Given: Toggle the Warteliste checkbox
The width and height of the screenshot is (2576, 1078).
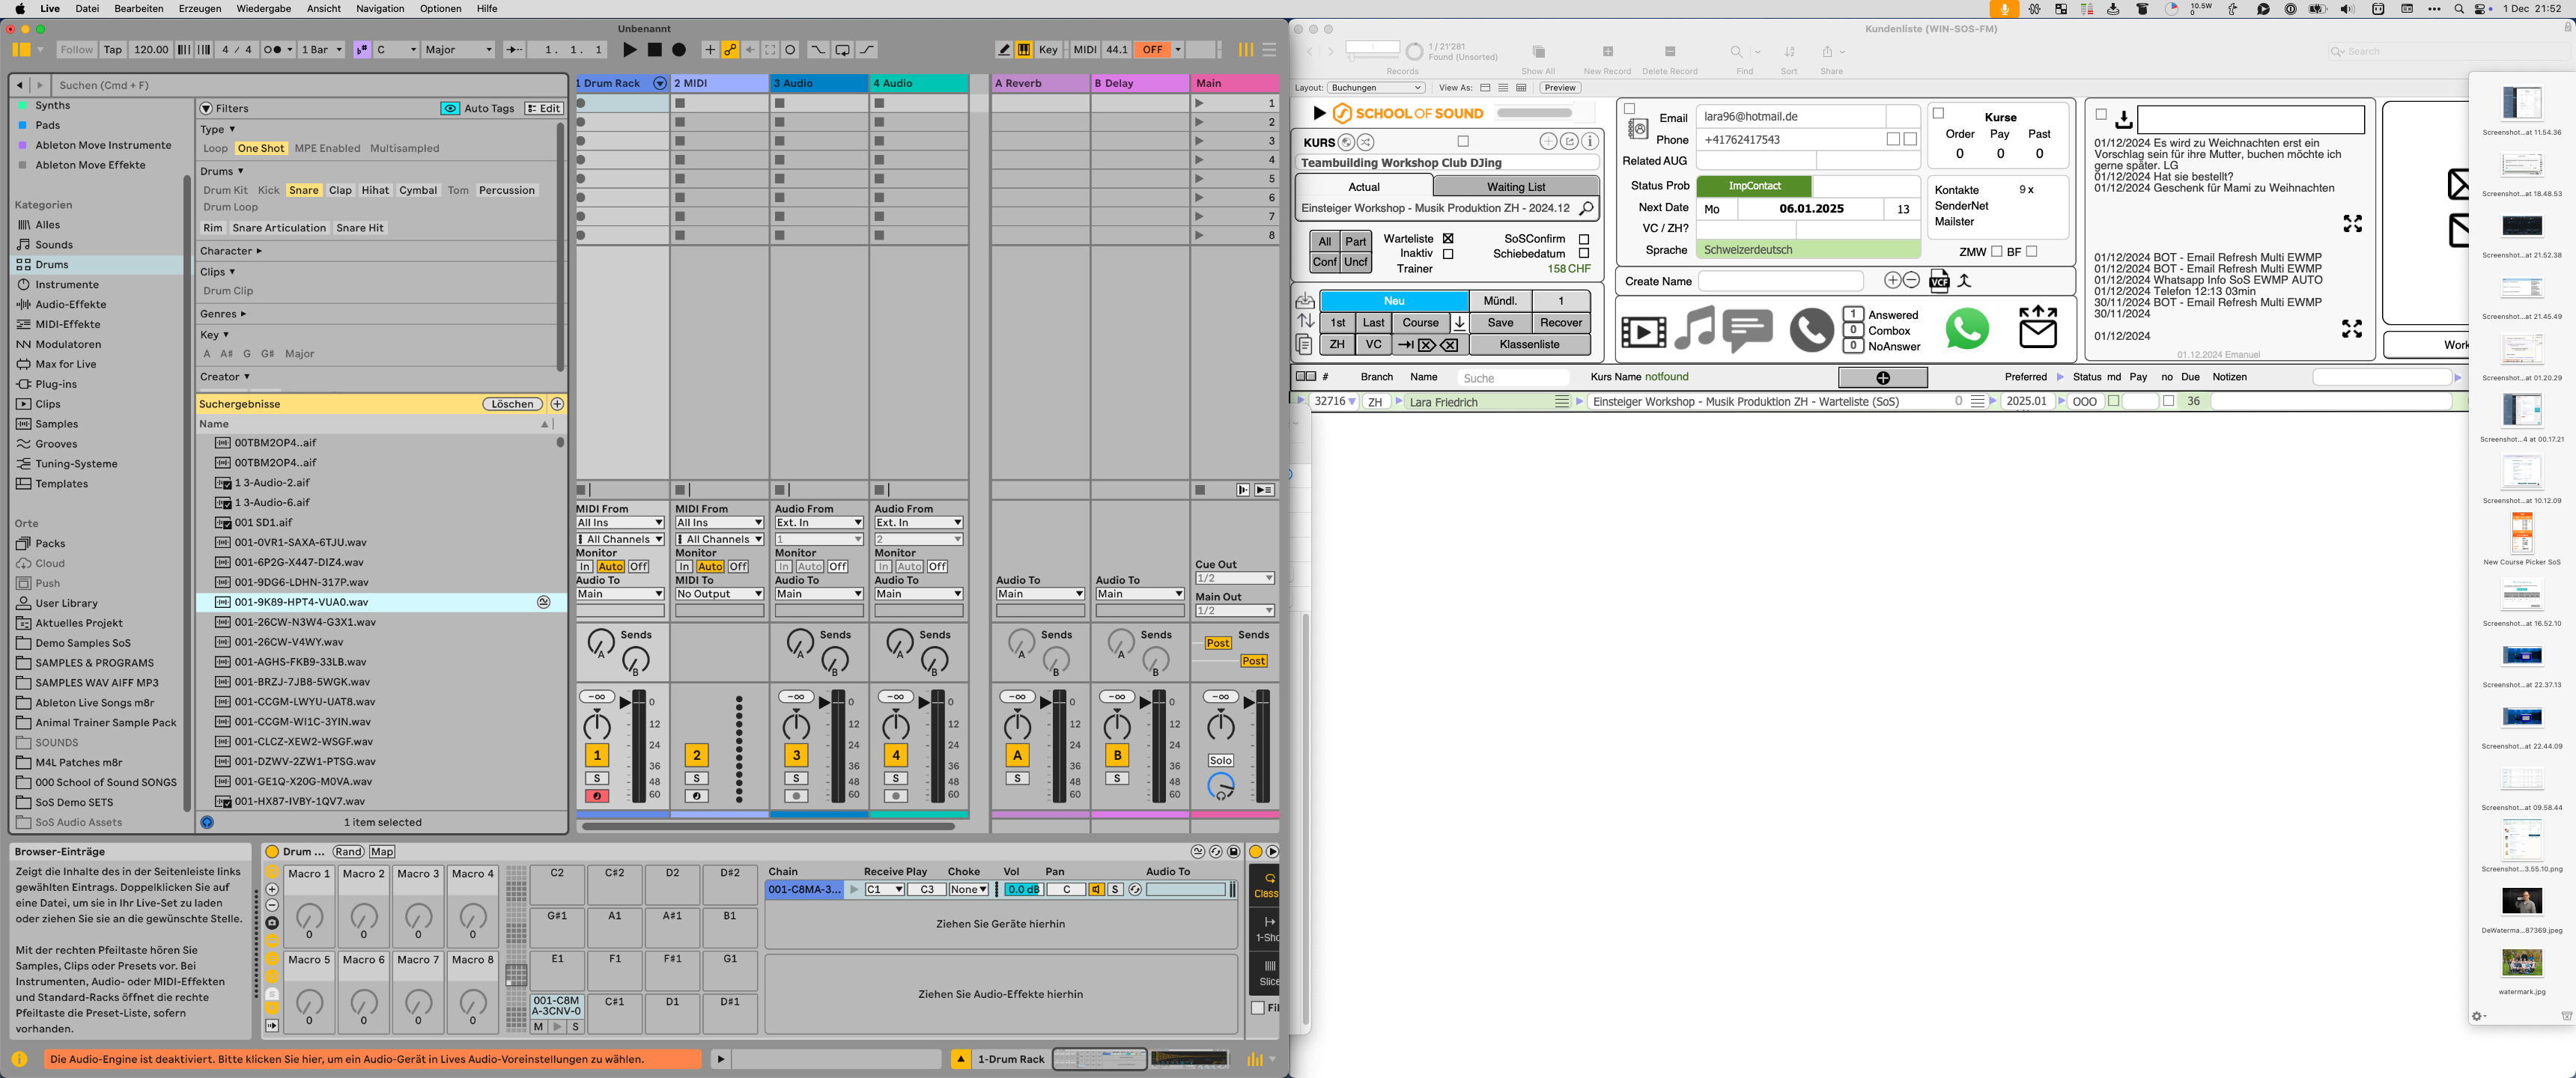Looking at the screenshot, I should click(1447, 239).
